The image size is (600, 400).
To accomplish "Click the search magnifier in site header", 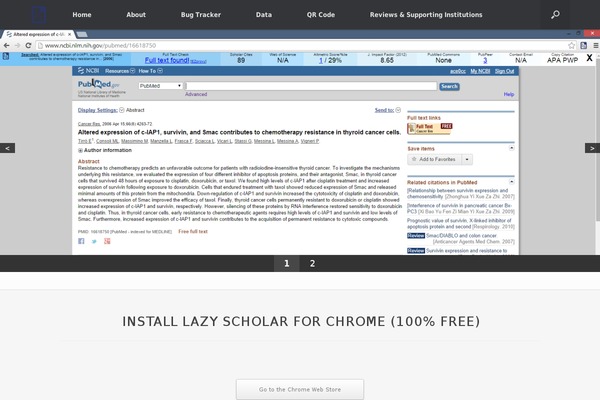I will pos(555,15).
